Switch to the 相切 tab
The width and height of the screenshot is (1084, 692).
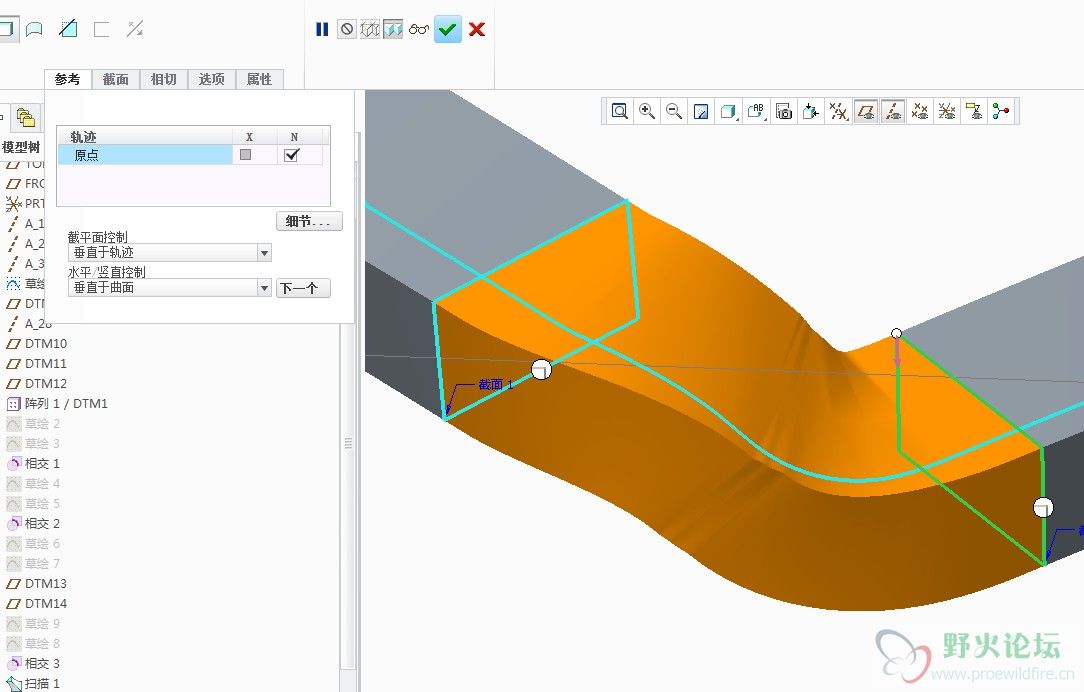(163, 79)
